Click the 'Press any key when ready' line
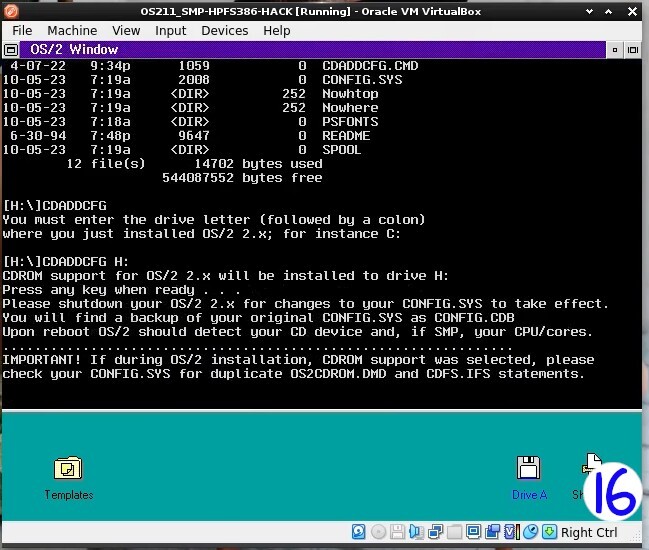This screenshot has height=550, width=649. click(121, 290)
